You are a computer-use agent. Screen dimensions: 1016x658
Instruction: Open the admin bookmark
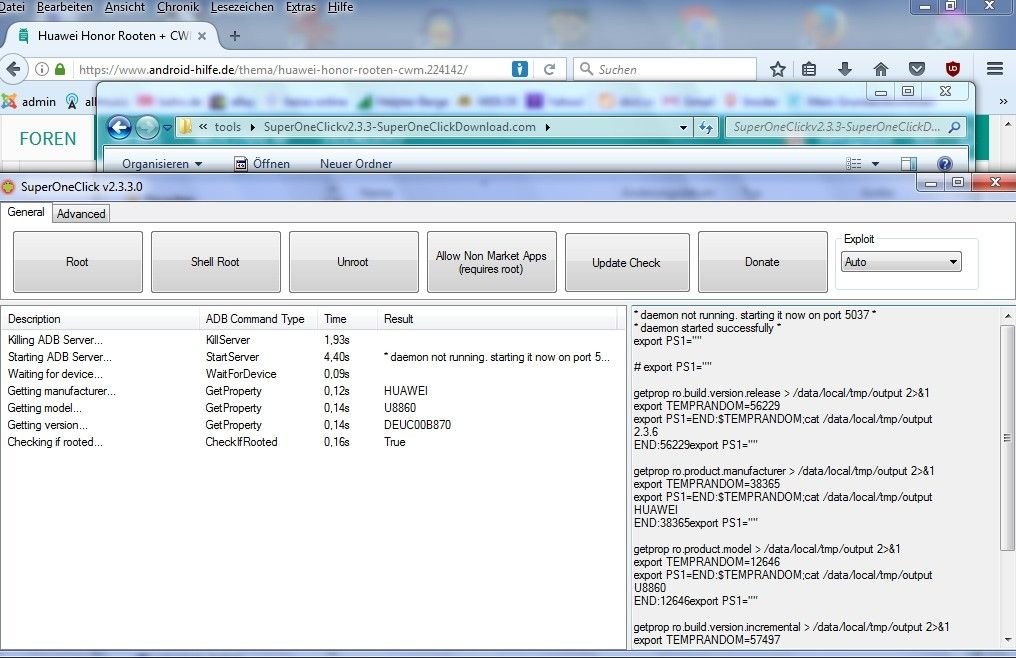[x=29, y=102]
